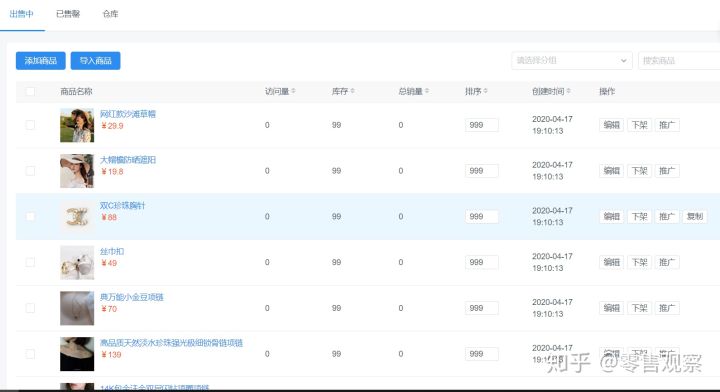
Task: Click the 添加商品 button
Action: click(x=40, y=61)
